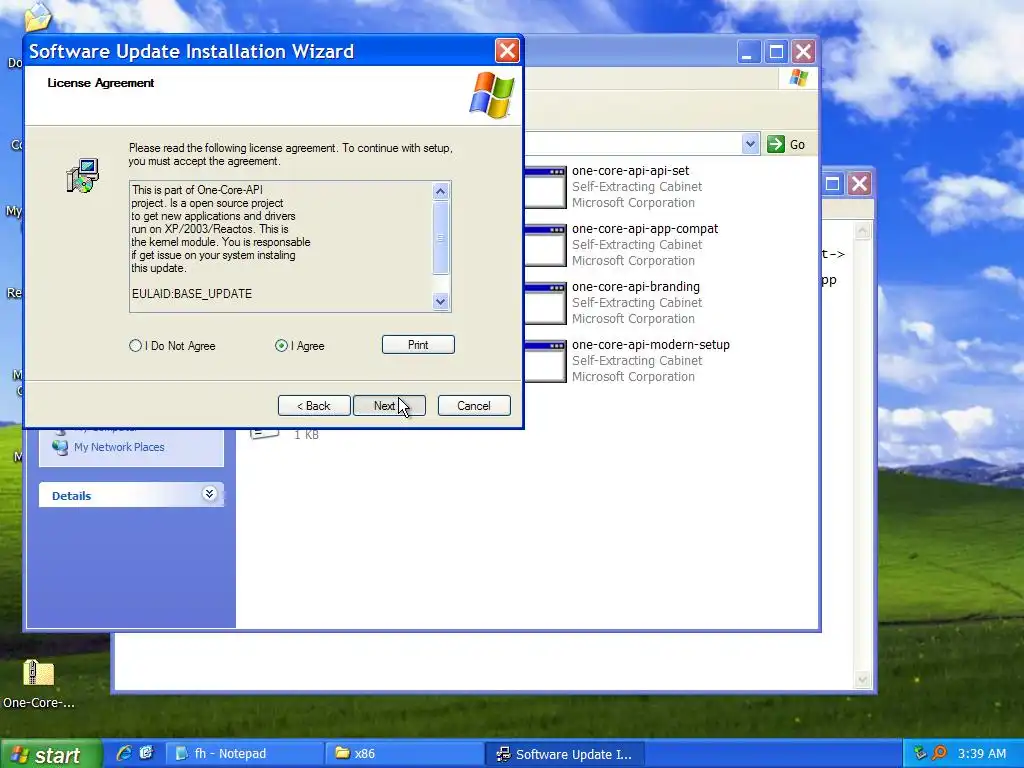Click the Details panel header
1024x768 pixels.
pyautogui.click(x=131, y=495)
